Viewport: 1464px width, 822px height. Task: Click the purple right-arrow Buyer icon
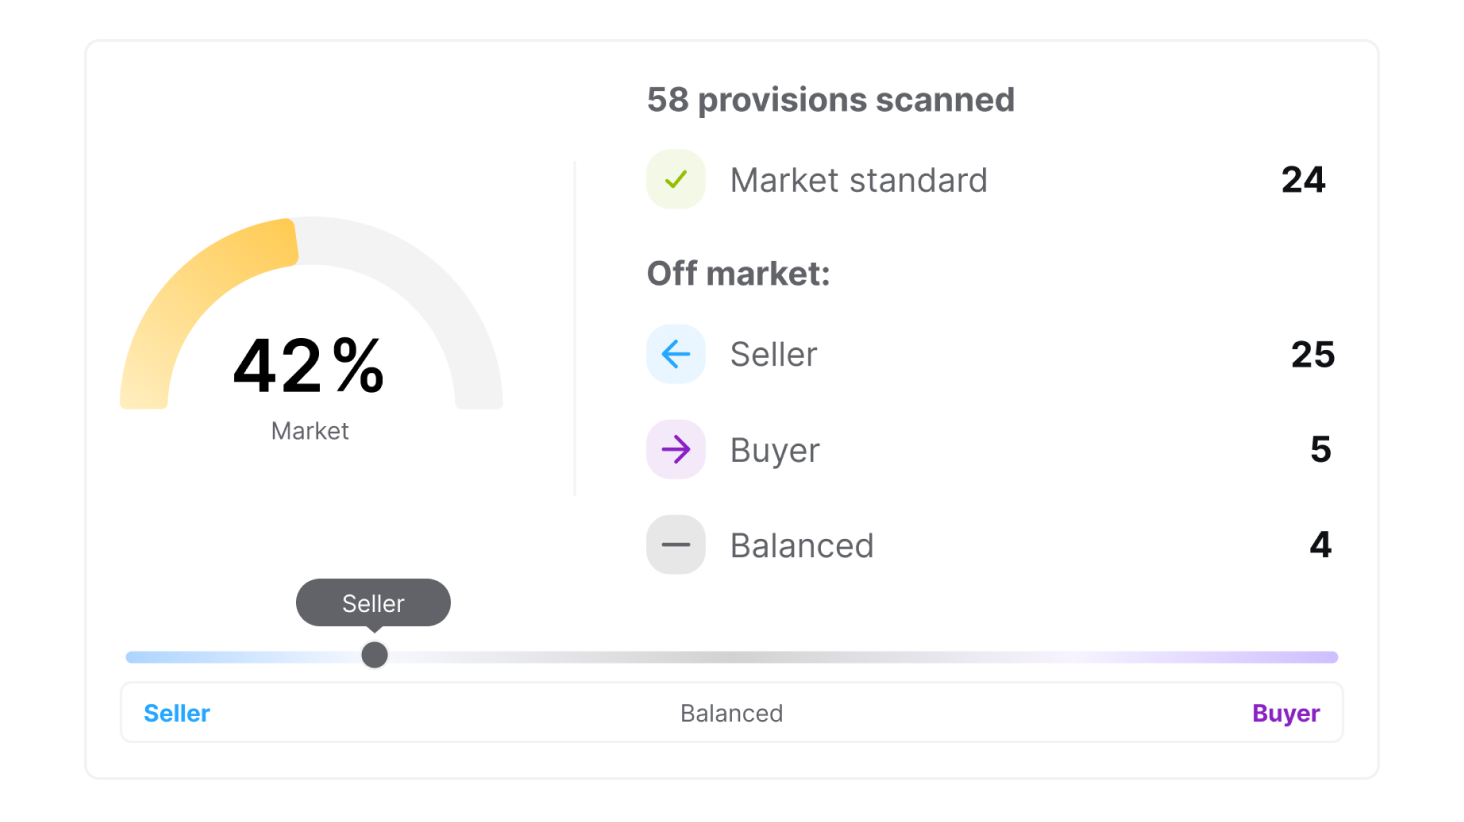pos(676,450)
